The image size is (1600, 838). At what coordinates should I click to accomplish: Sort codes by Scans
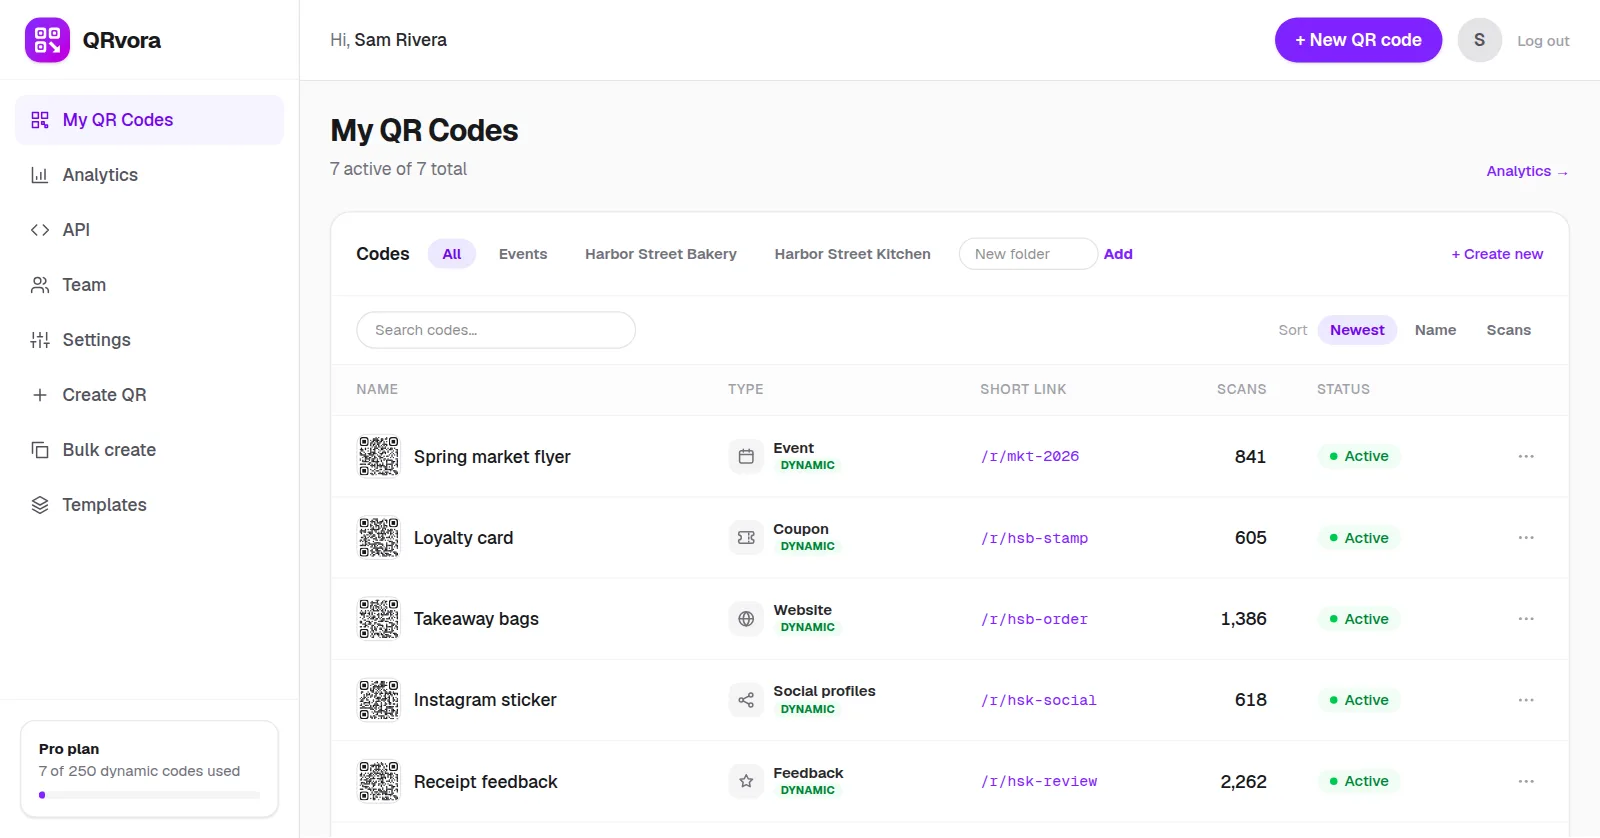[x=1509, y=330]
